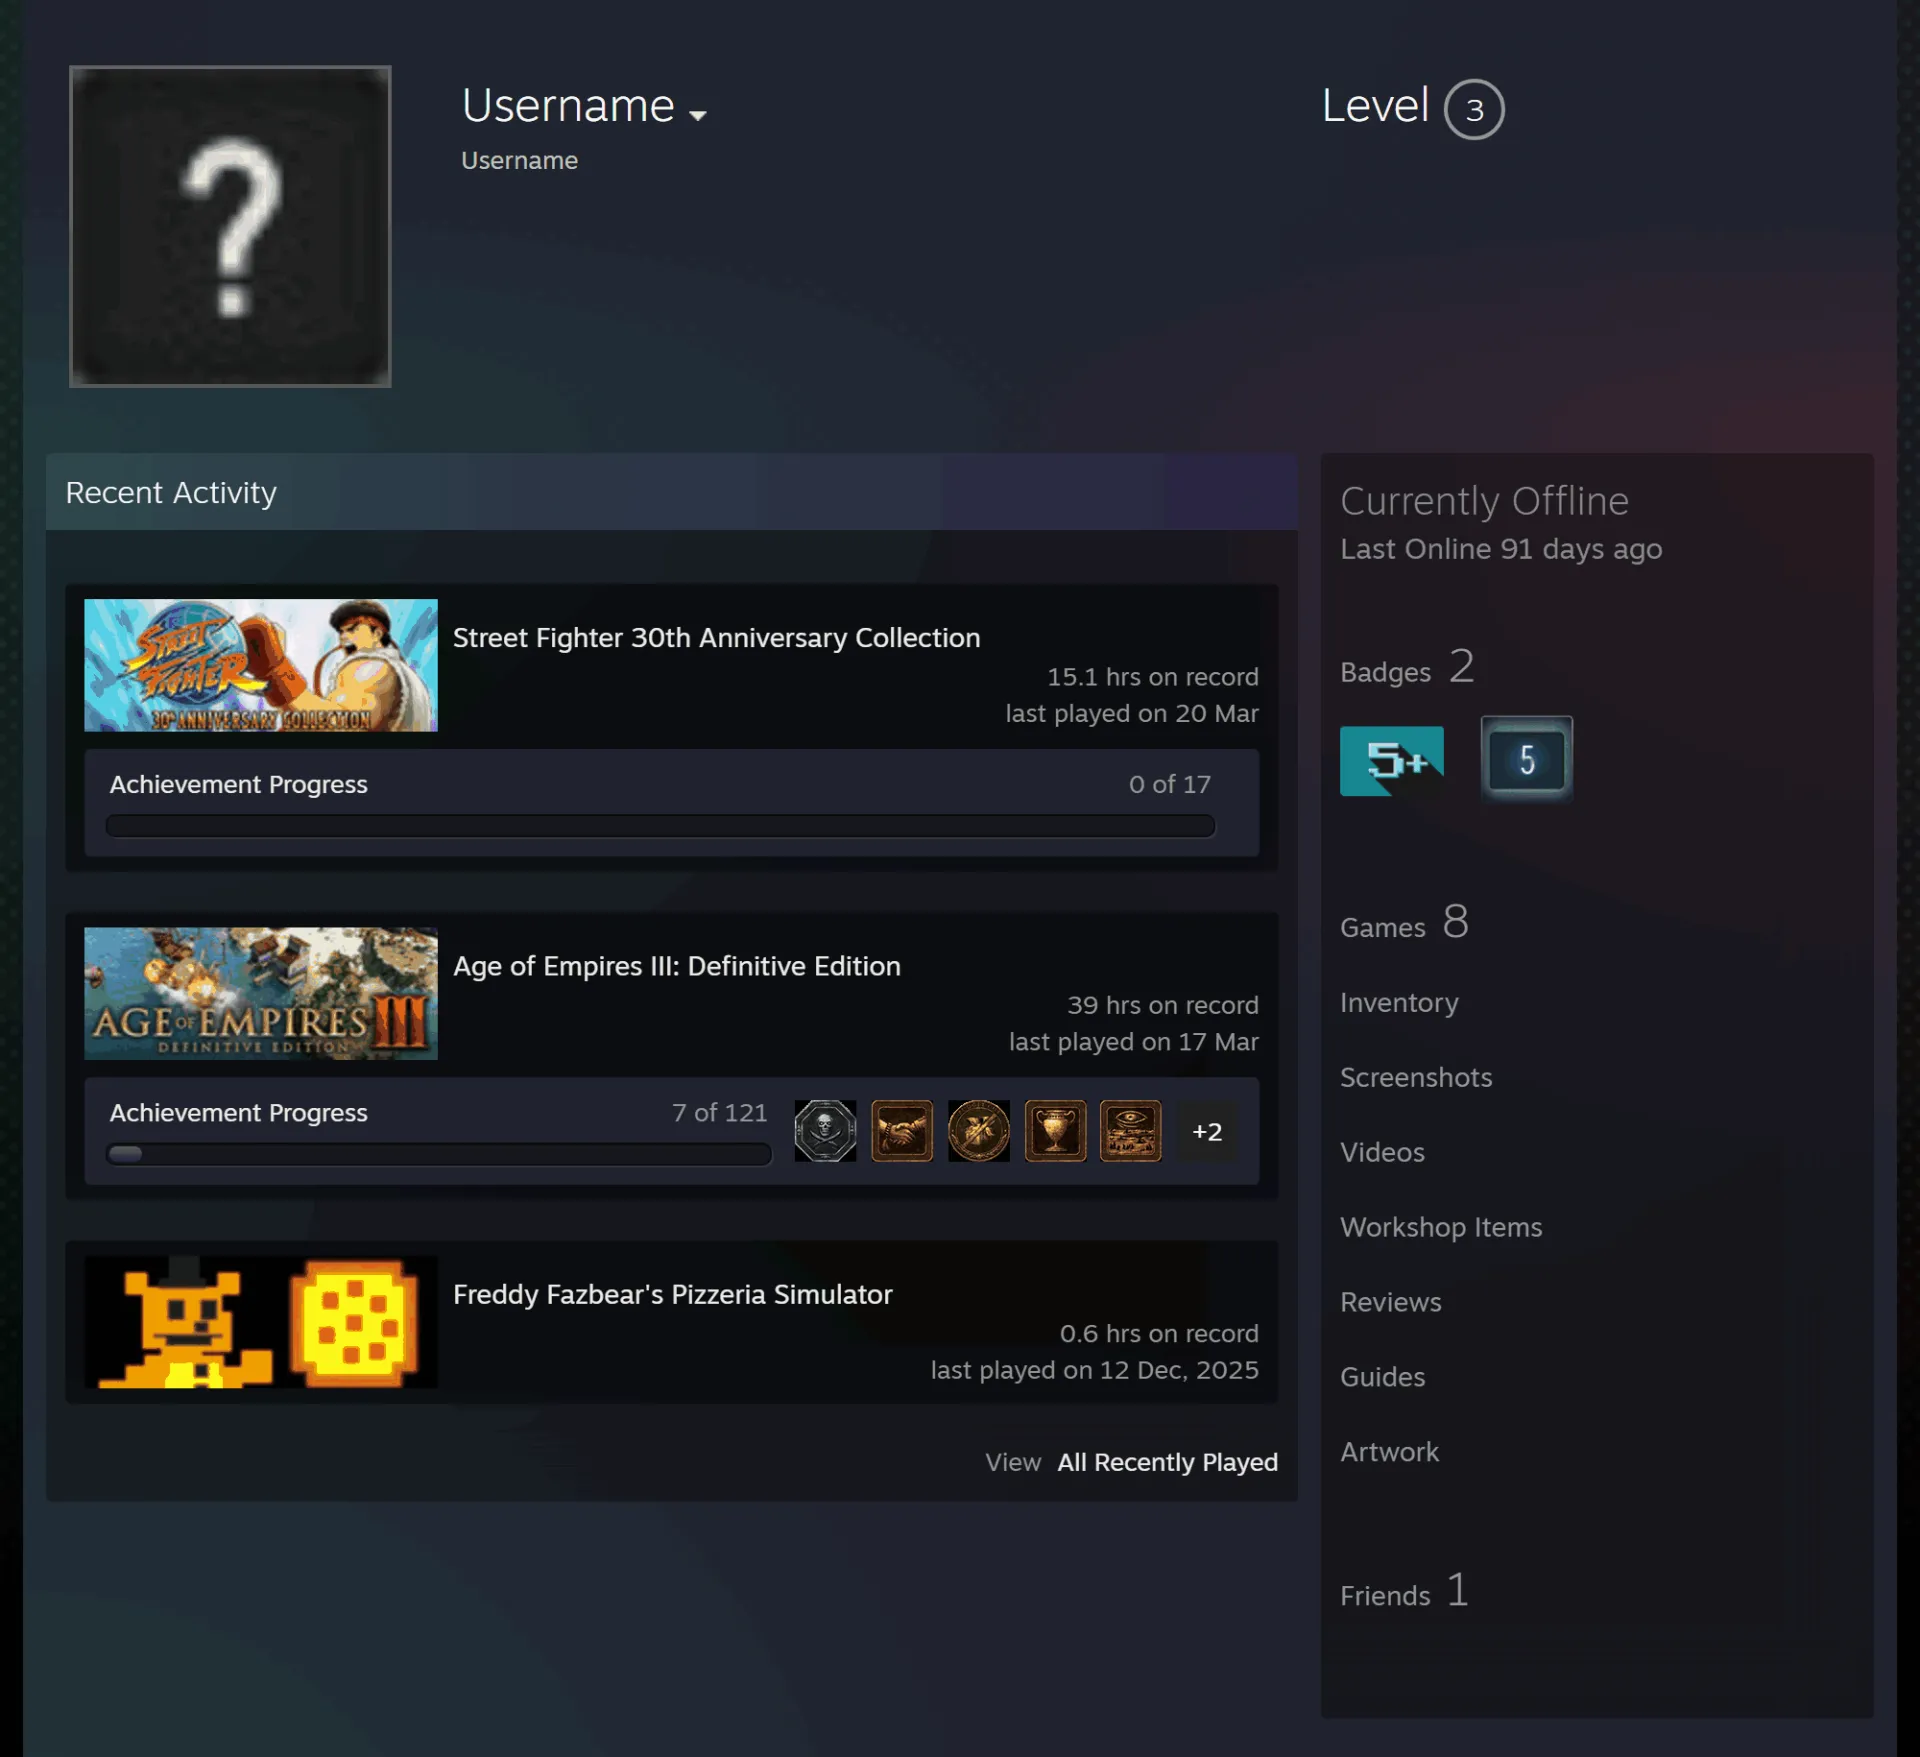Go to Artwork
This screenshot has height=1757, width=1920.
(1389, 1452)
